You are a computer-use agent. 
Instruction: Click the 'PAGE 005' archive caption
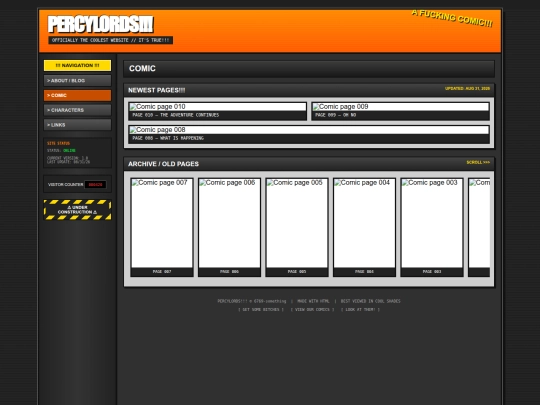coord(297,272)
